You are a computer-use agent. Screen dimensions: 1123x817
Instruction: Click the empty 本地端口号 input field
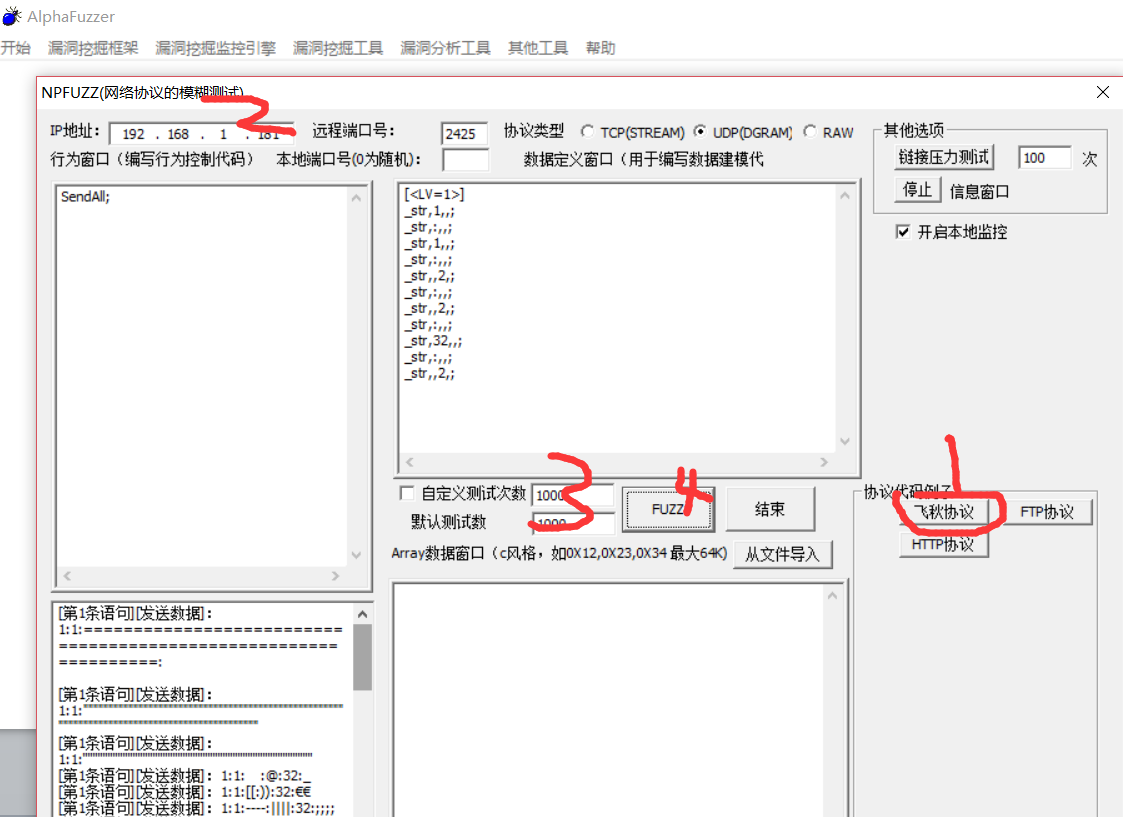pos(466,160)
